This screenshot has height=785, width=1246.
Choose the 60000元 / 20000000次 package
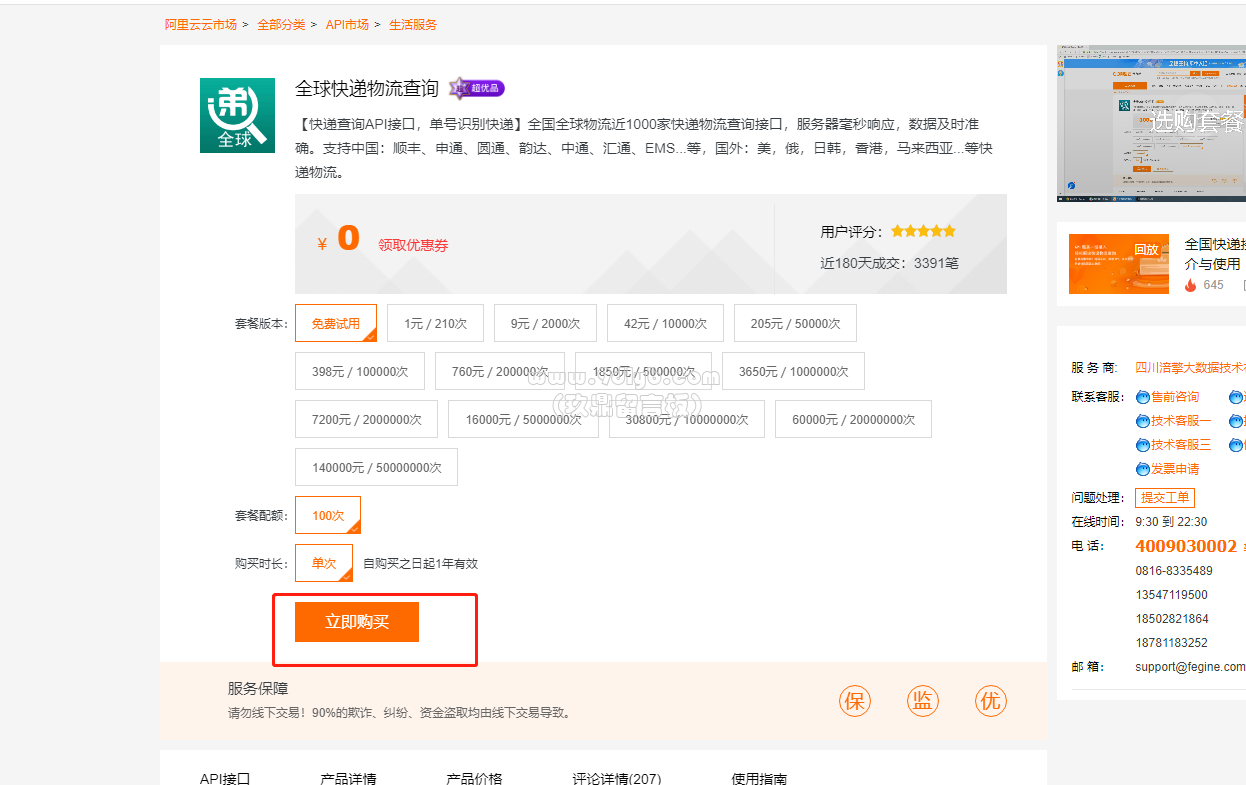(853, 419)
